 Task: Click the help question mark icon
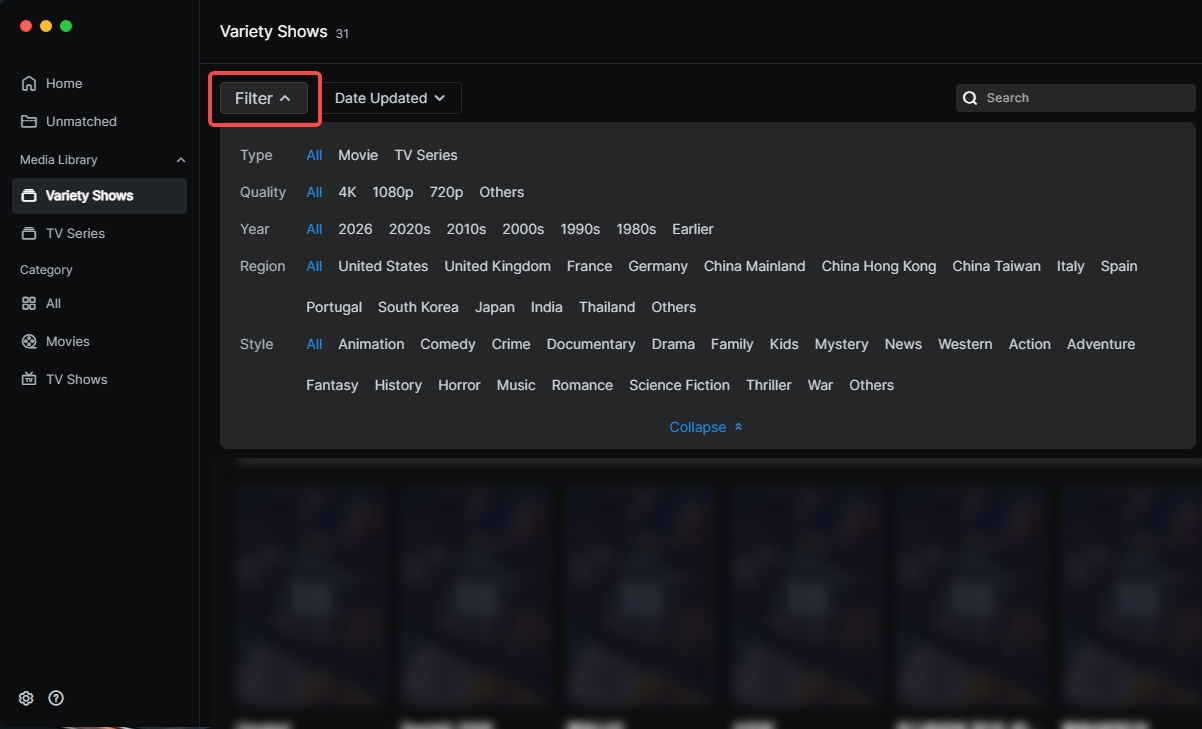(x=56, y=698)
